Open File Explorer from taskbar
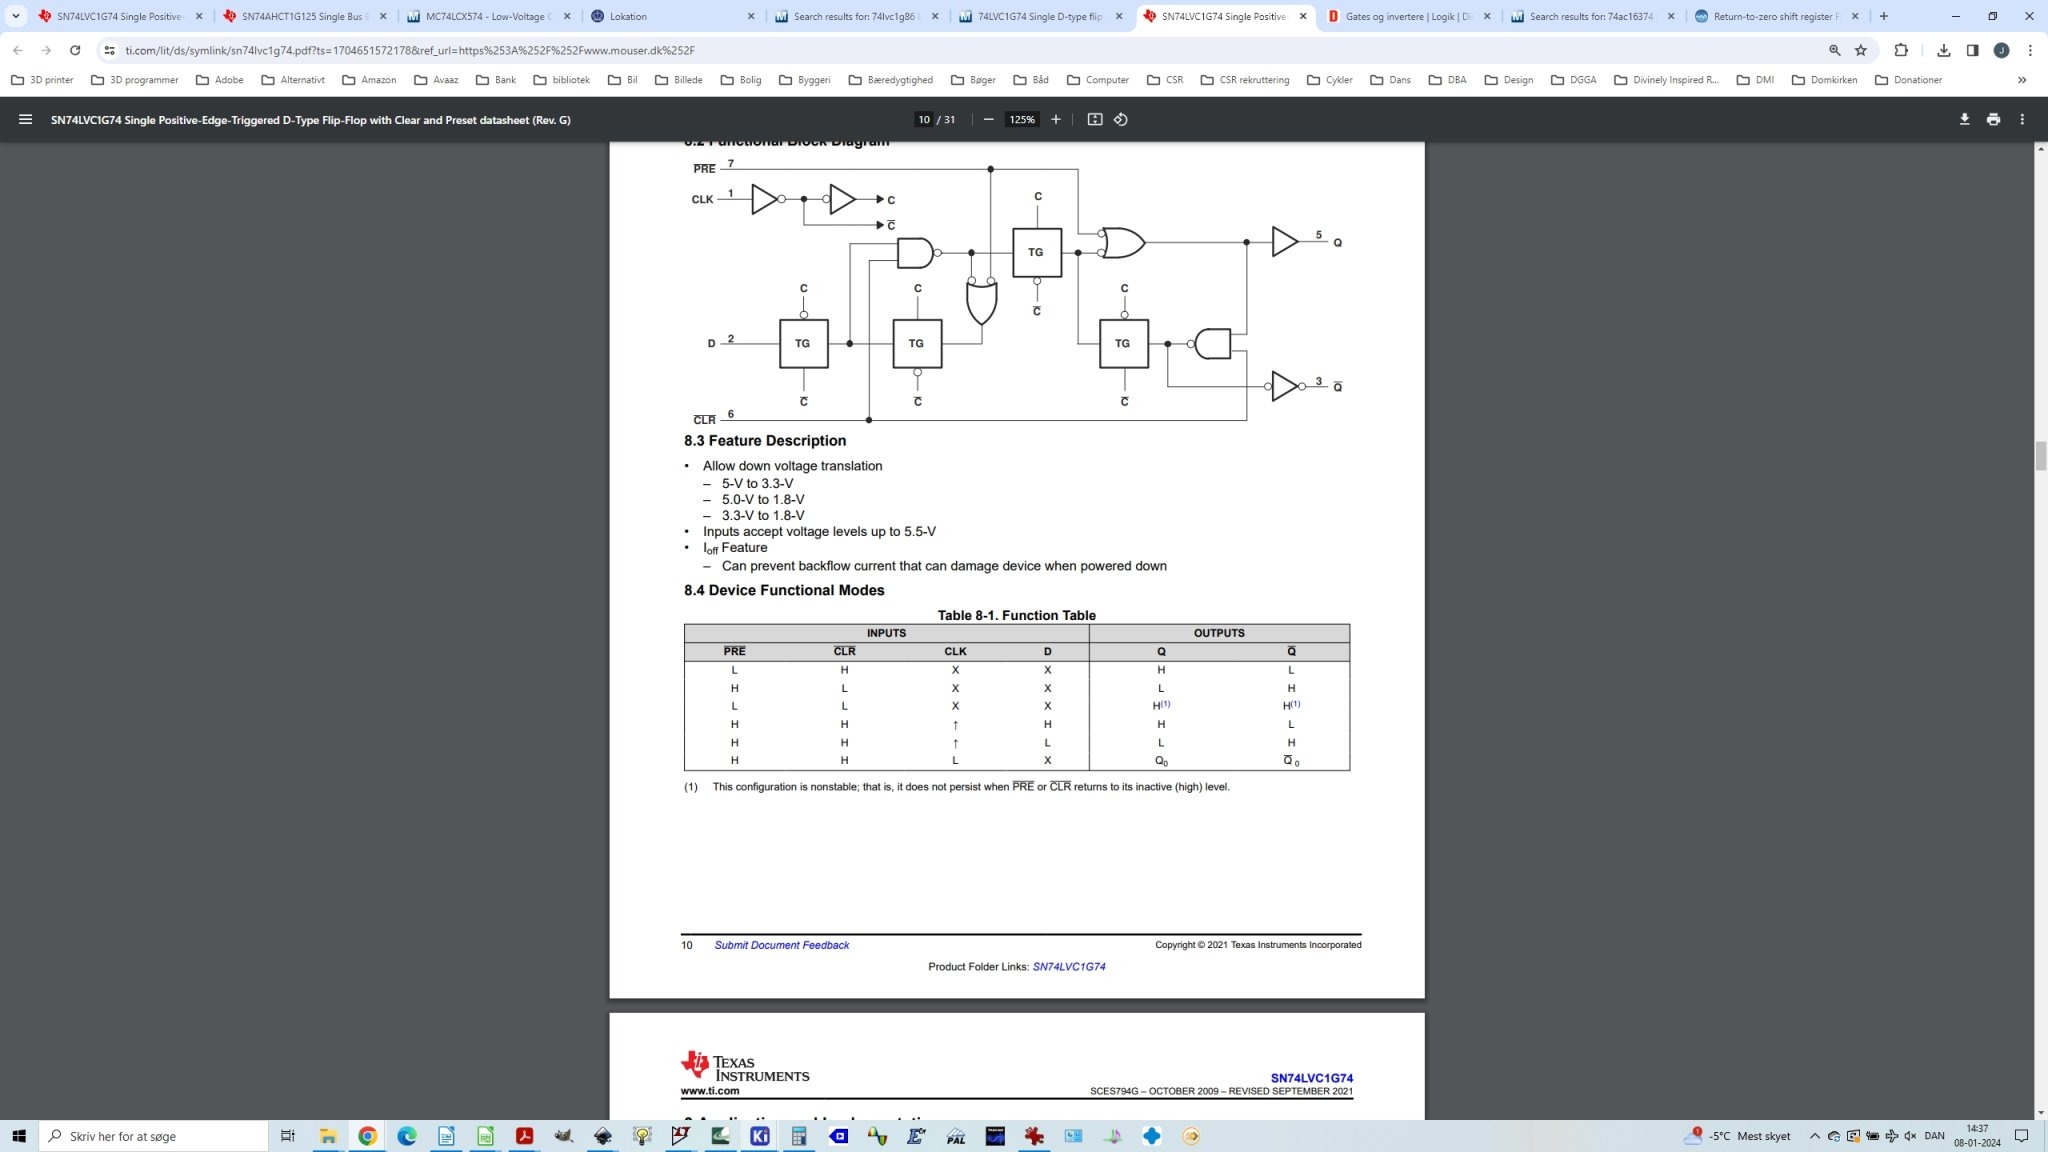 [327, 1136]
